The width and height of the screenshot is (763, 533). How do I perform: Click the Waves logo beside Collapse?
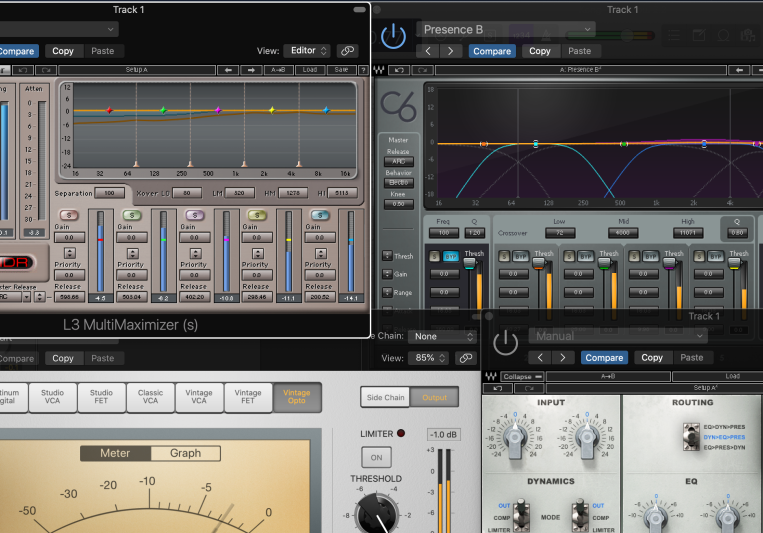pyautogui.click(x=490, y=376)
